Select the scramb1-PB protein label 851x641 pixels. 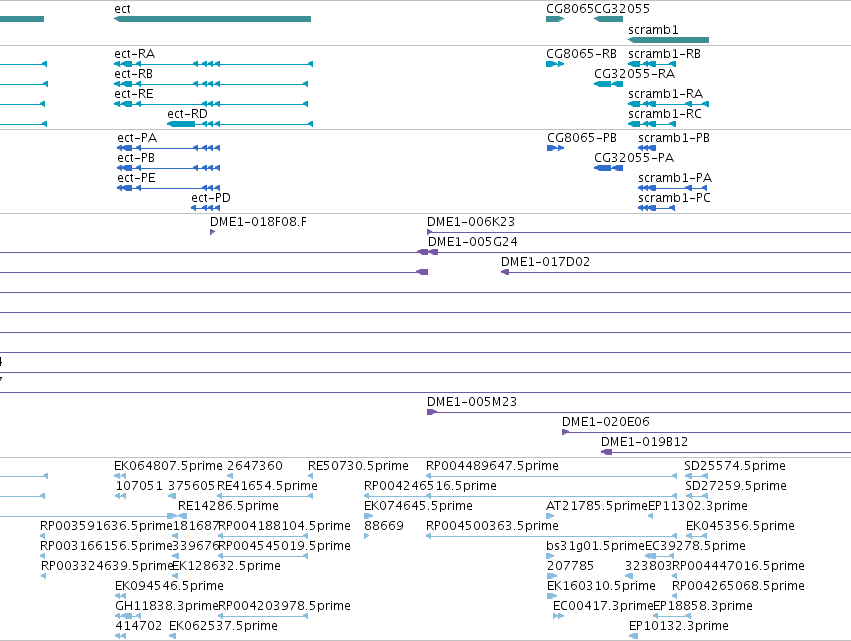click(674, 138)
